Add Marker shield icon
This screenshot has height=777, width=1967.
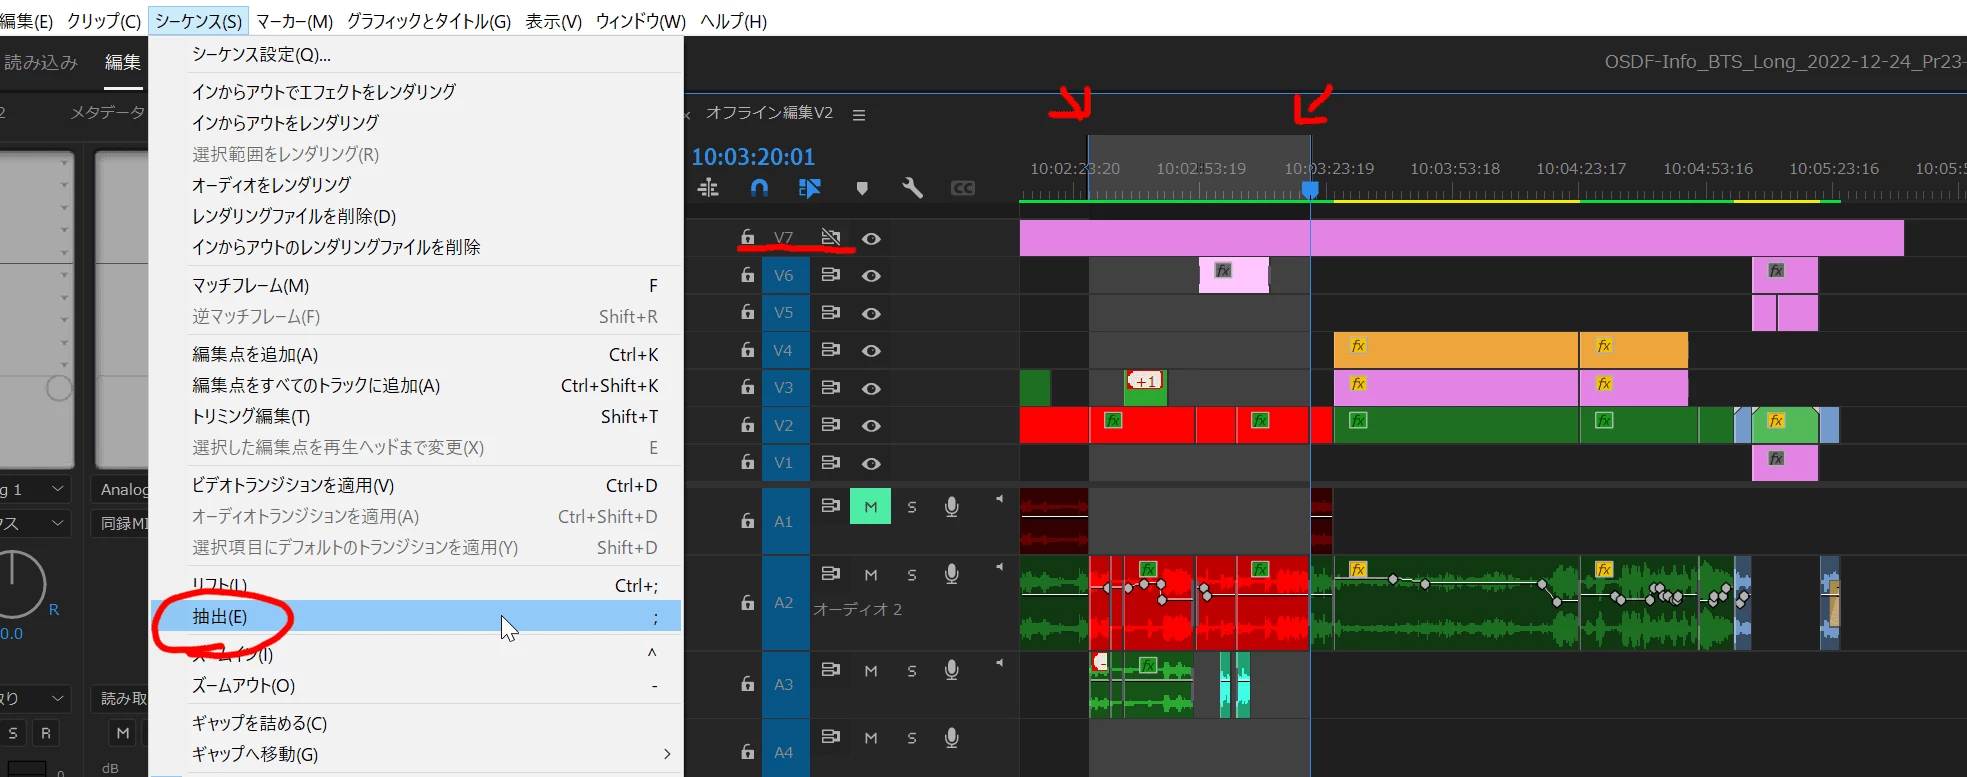pos(862,188)
